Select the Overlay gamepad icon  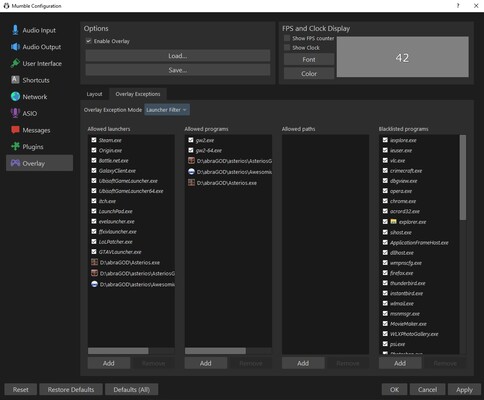pos(15,163)
